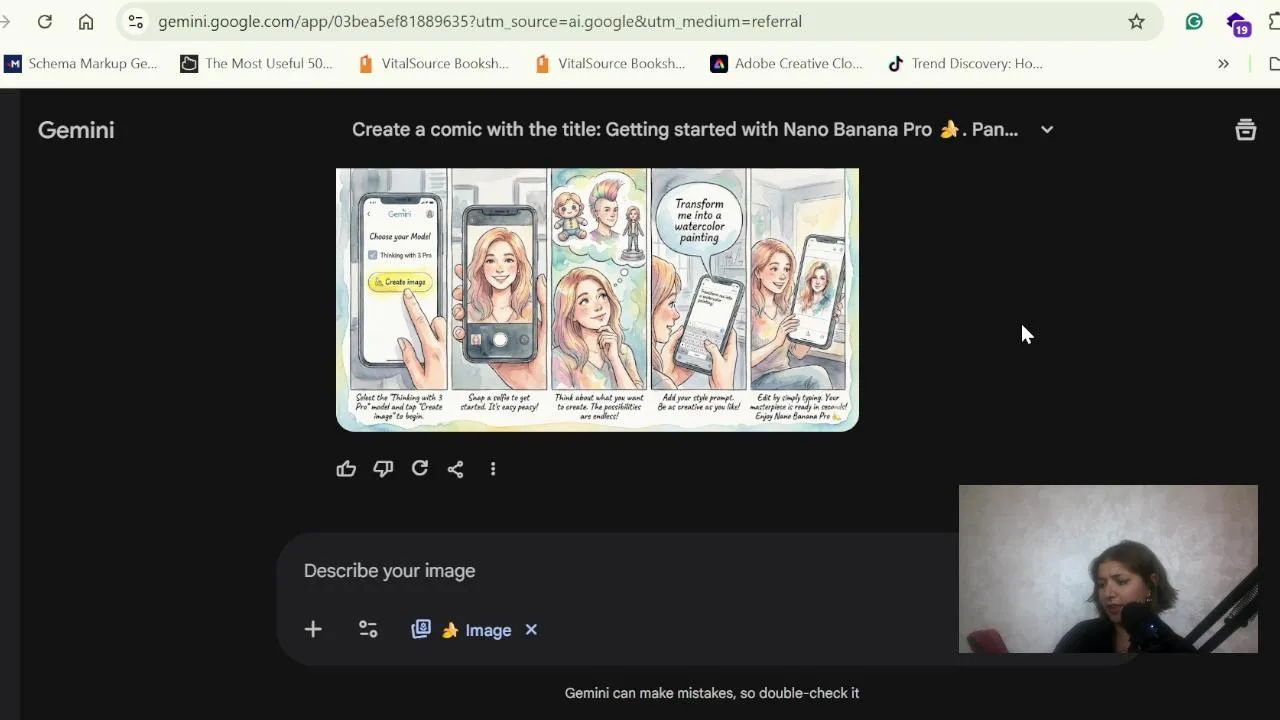This screenshot has height=720, width=1280.
Task: Open the tools settings sliders icon
Action: pos(368,629)
